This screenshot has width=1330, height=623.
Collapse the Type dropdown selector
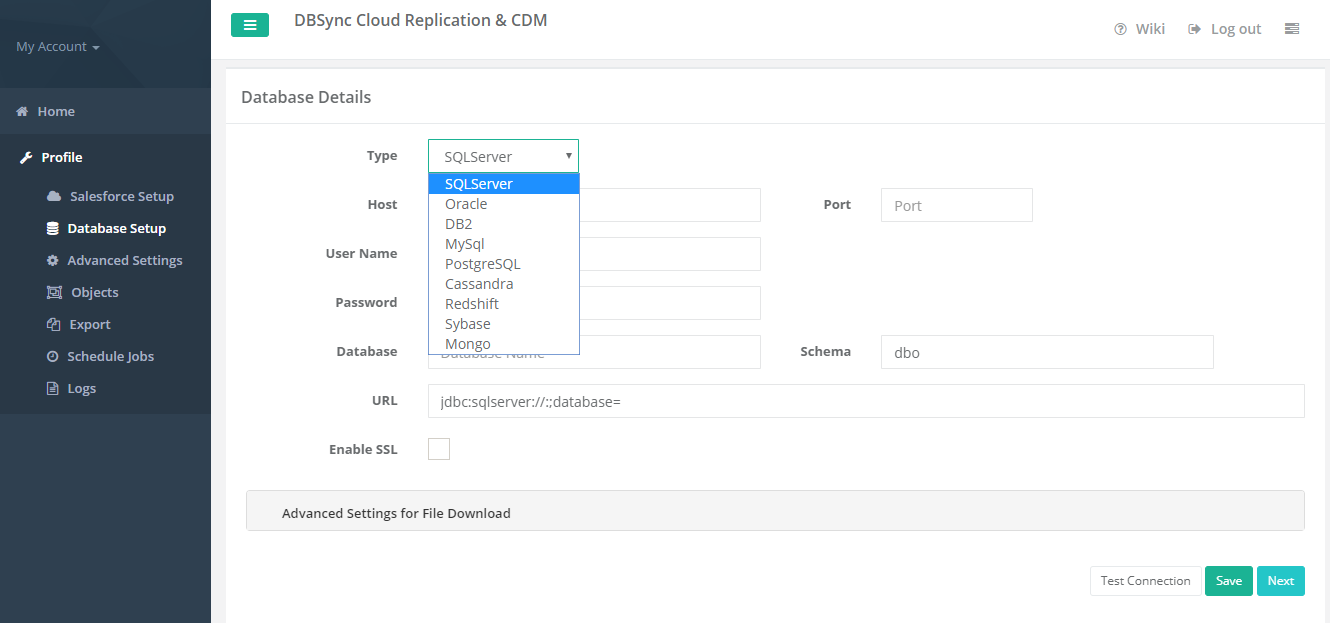503,156
